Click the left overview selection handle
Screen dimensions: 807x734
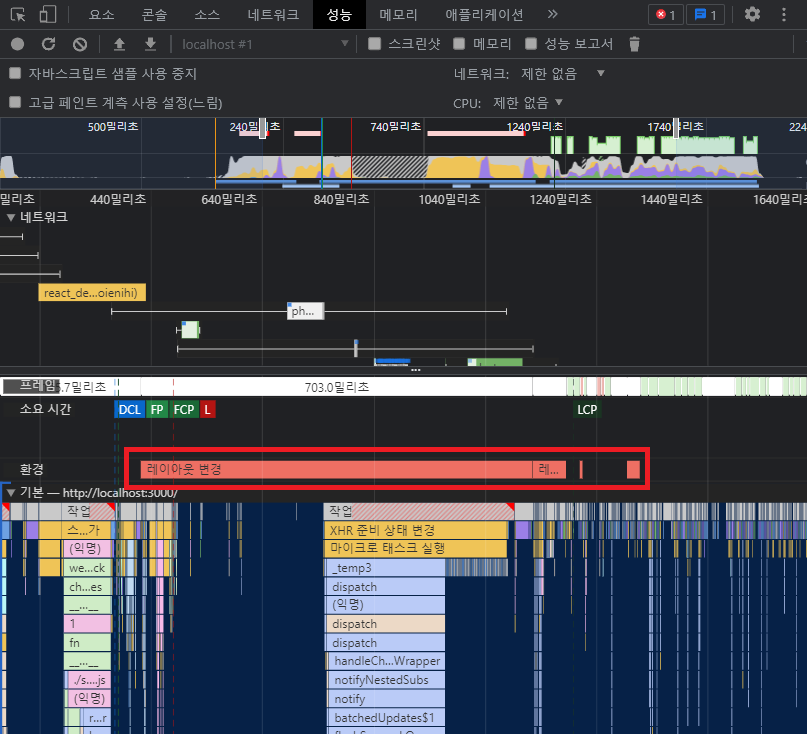coord(262,128)
